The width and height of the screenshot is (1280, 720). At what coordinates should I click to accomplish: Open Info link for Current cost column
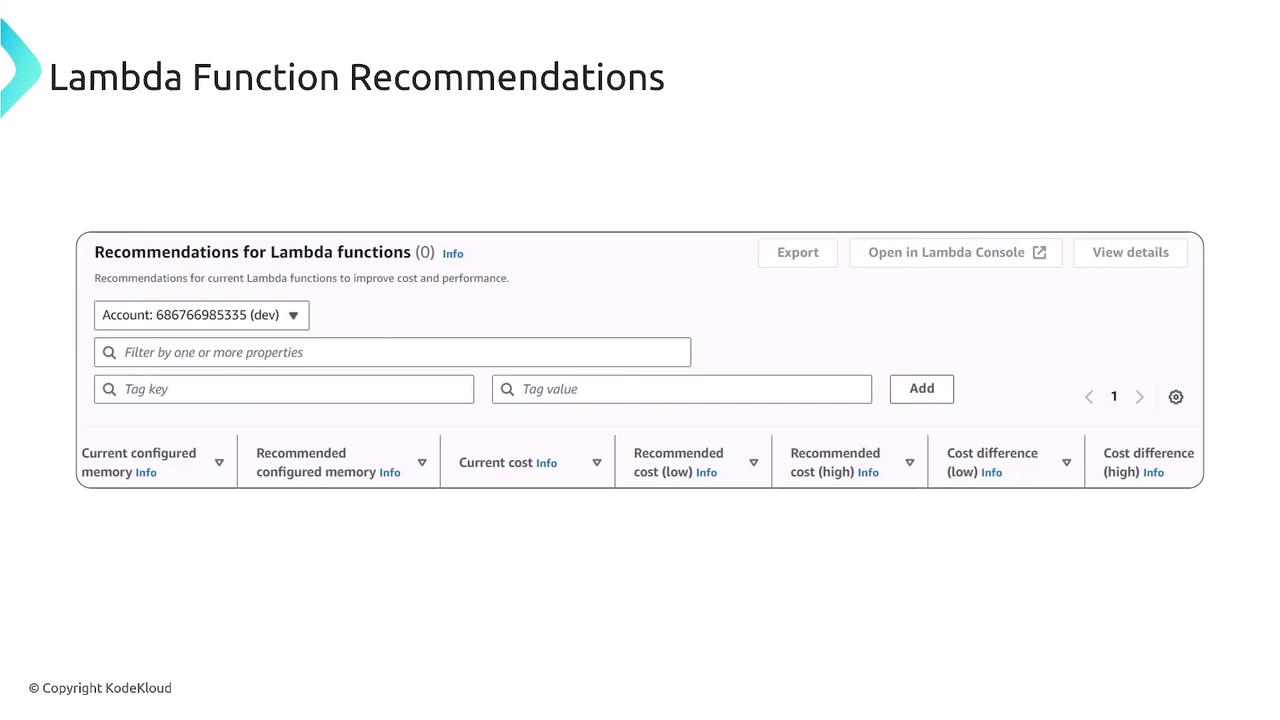pyautogui.click(x=546, y=463)
